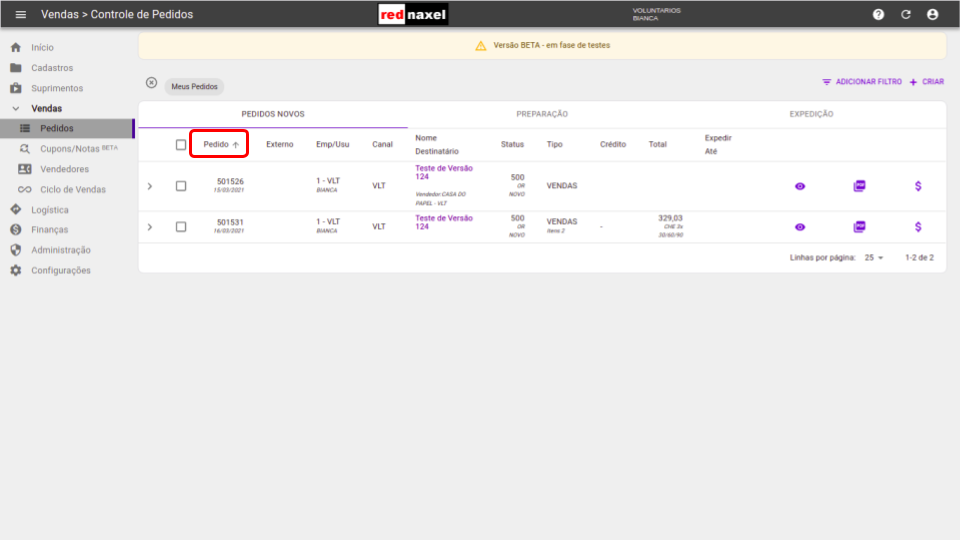Open Teste de Versão 124 link for order 501526
Image resolution: width=960 pixels, height=540 pixels.
click(444, 172)
